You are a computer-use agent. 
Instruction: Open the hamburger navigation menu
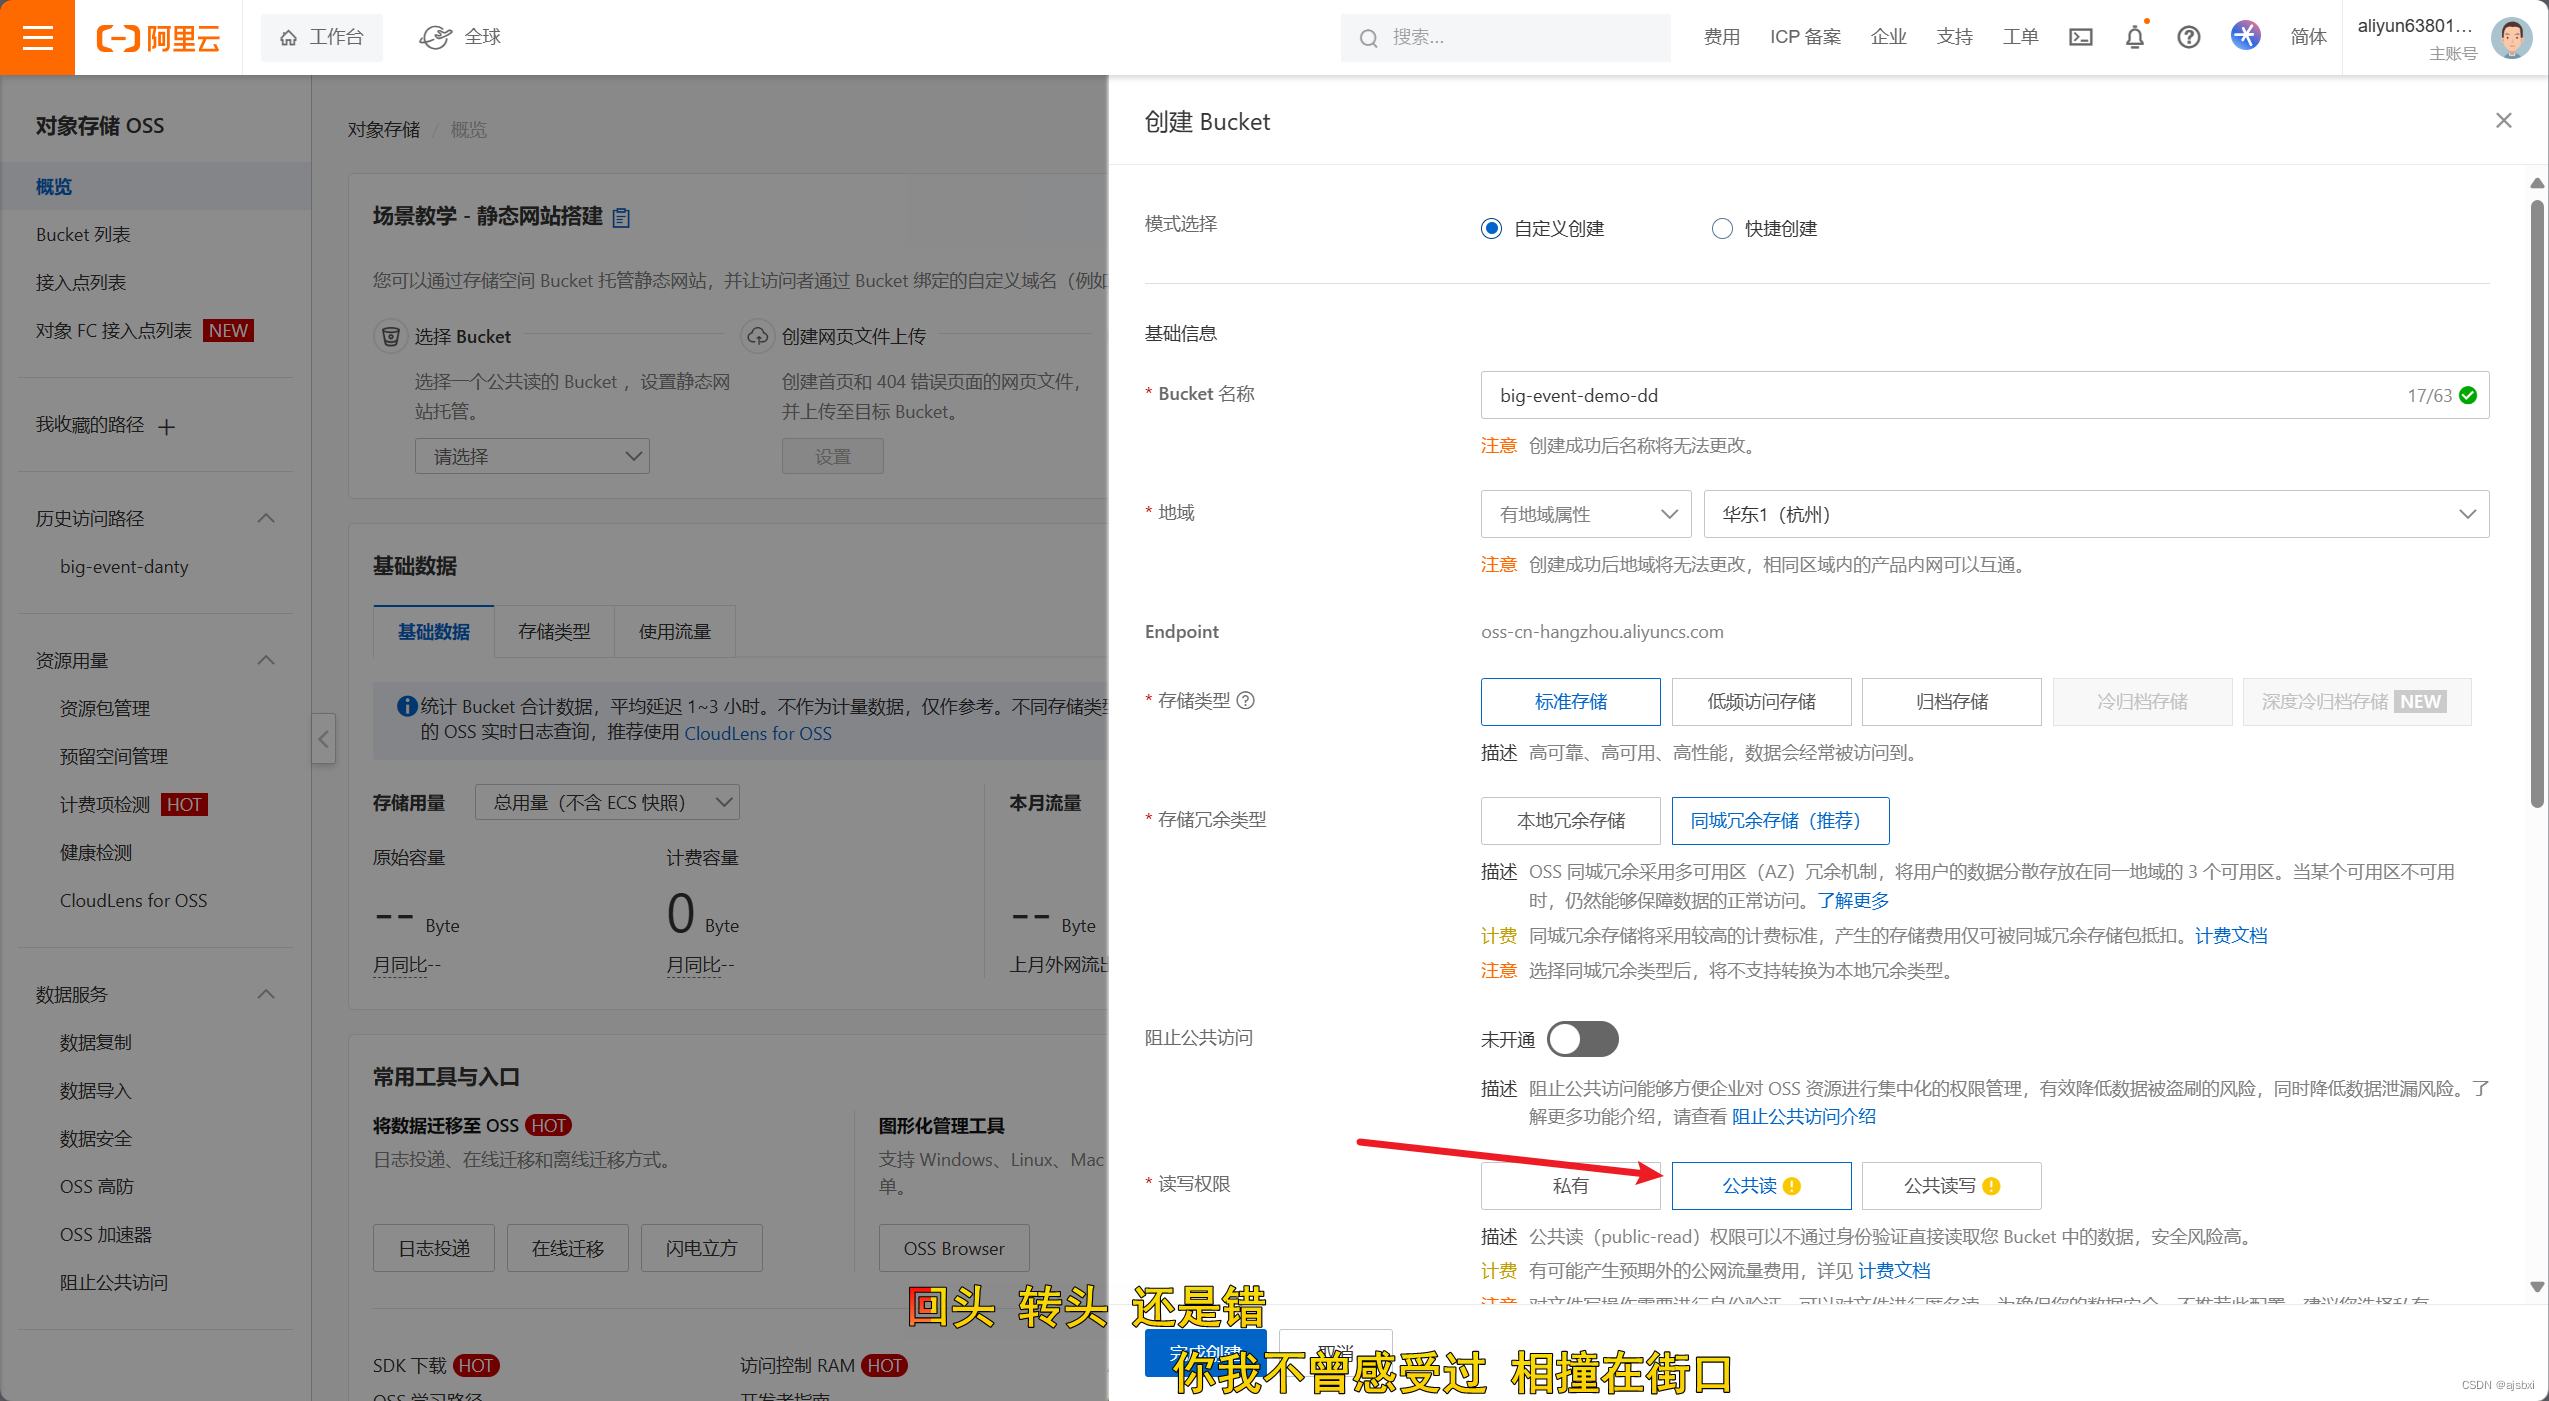(37, 37)
